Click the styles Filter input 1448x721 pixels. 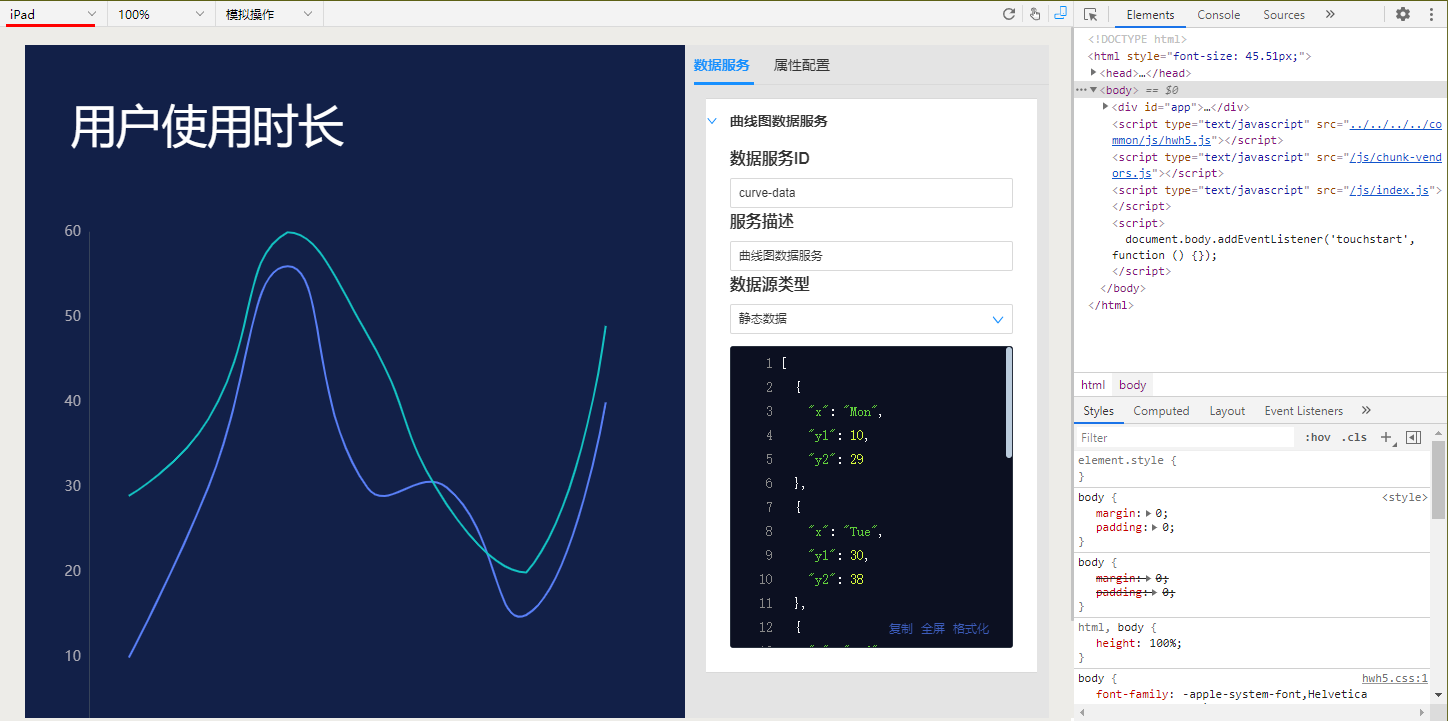(1185, 437)
